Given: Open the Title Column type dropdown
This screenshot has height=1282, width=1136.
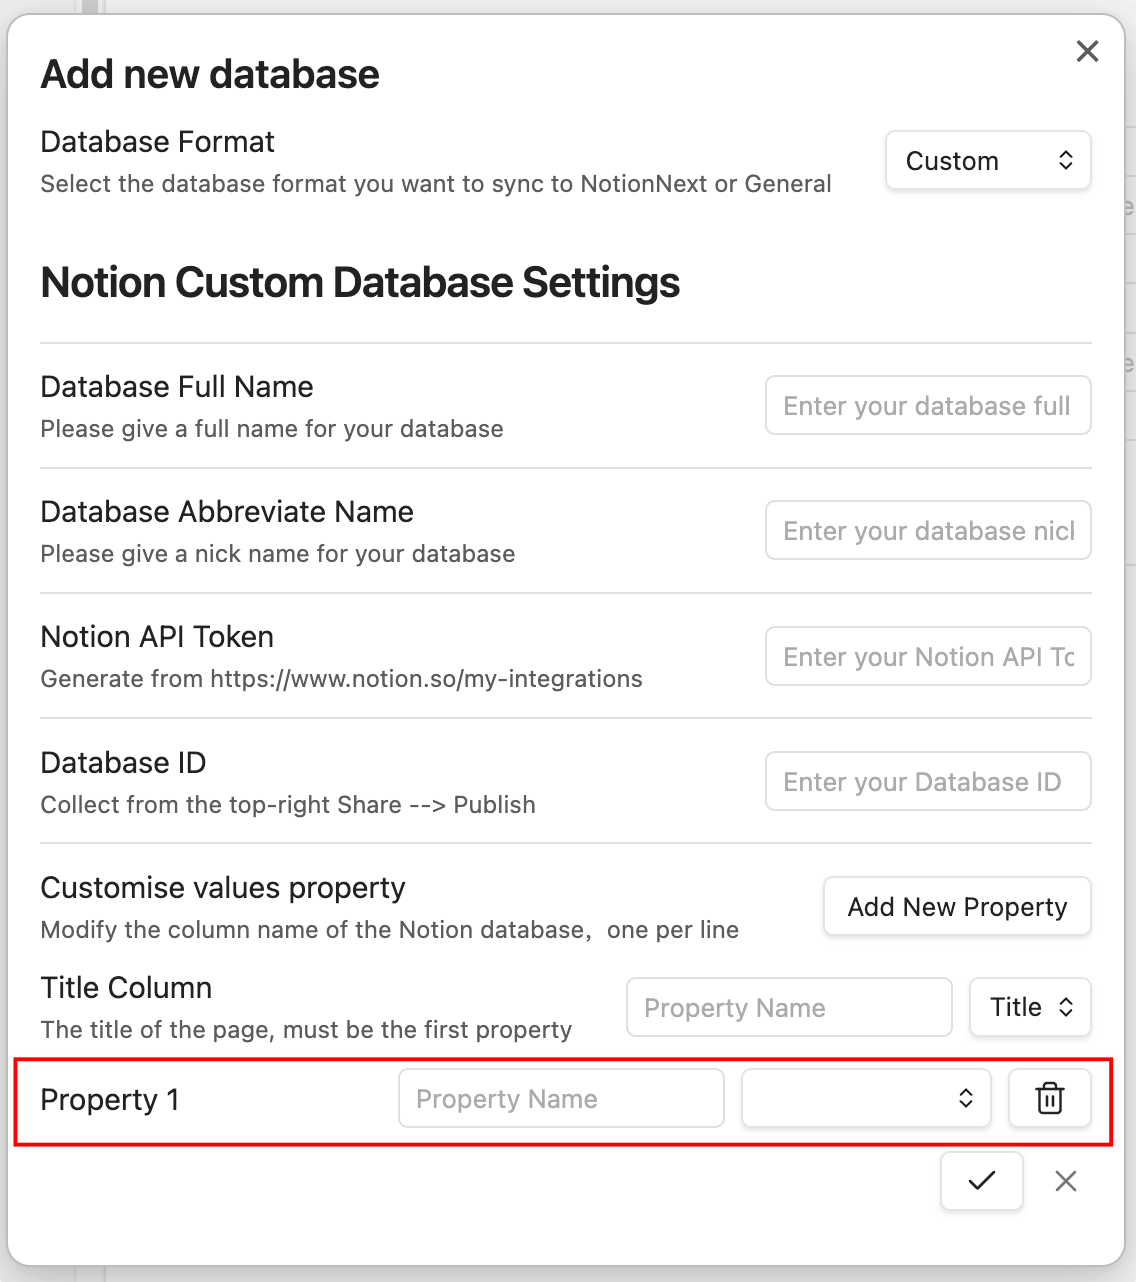Looking at the screenshot, I should point(1030,1007).
